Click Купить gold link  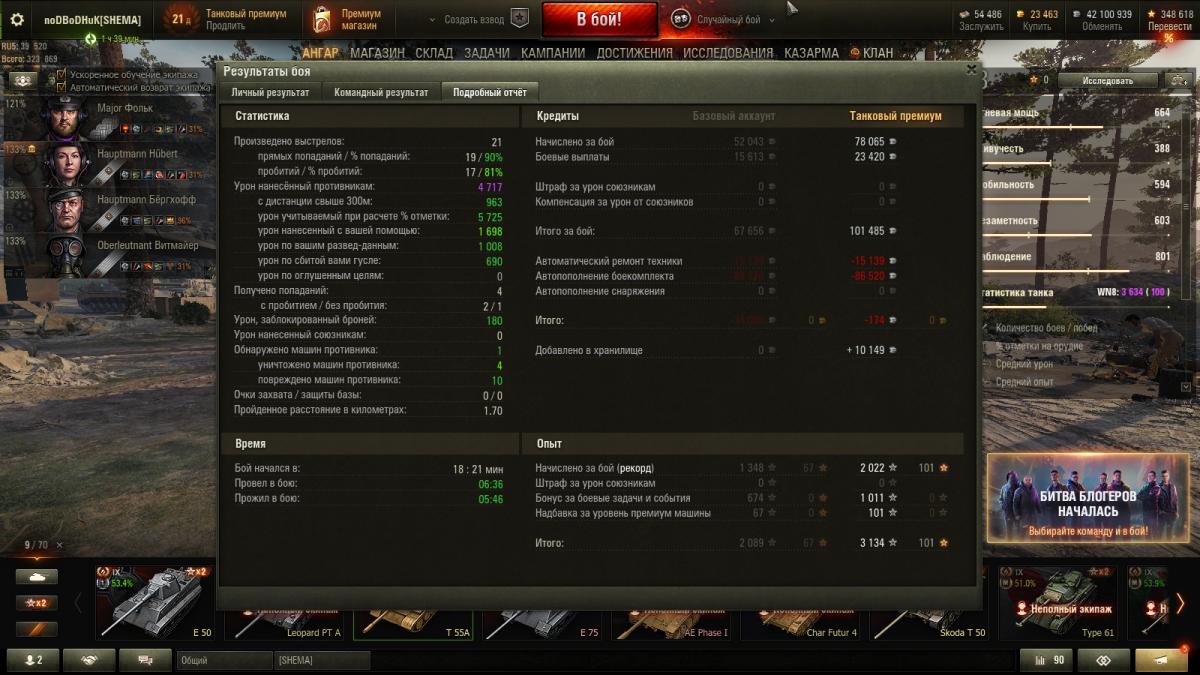[x=1038, y=27]
